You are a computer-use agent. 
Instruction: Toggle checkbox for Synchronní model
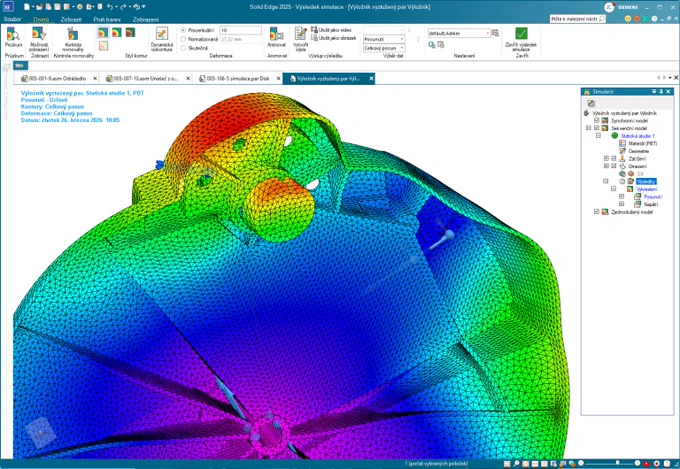pyautogui.click(x=597, y=121)
